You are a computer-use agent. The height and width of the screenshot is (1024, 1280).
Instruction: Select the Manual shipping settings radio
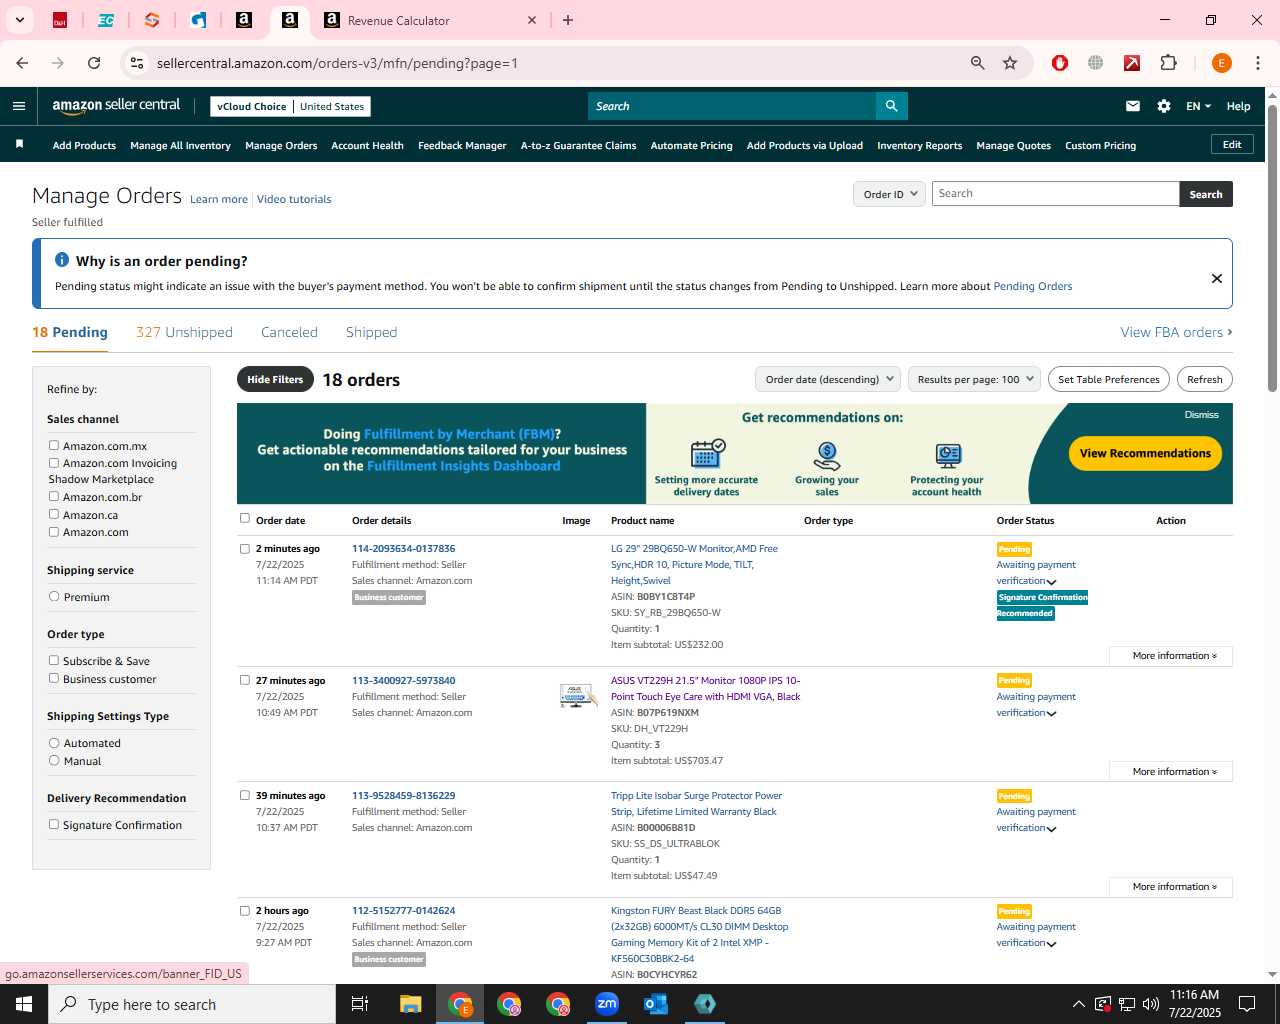[54, 760]
